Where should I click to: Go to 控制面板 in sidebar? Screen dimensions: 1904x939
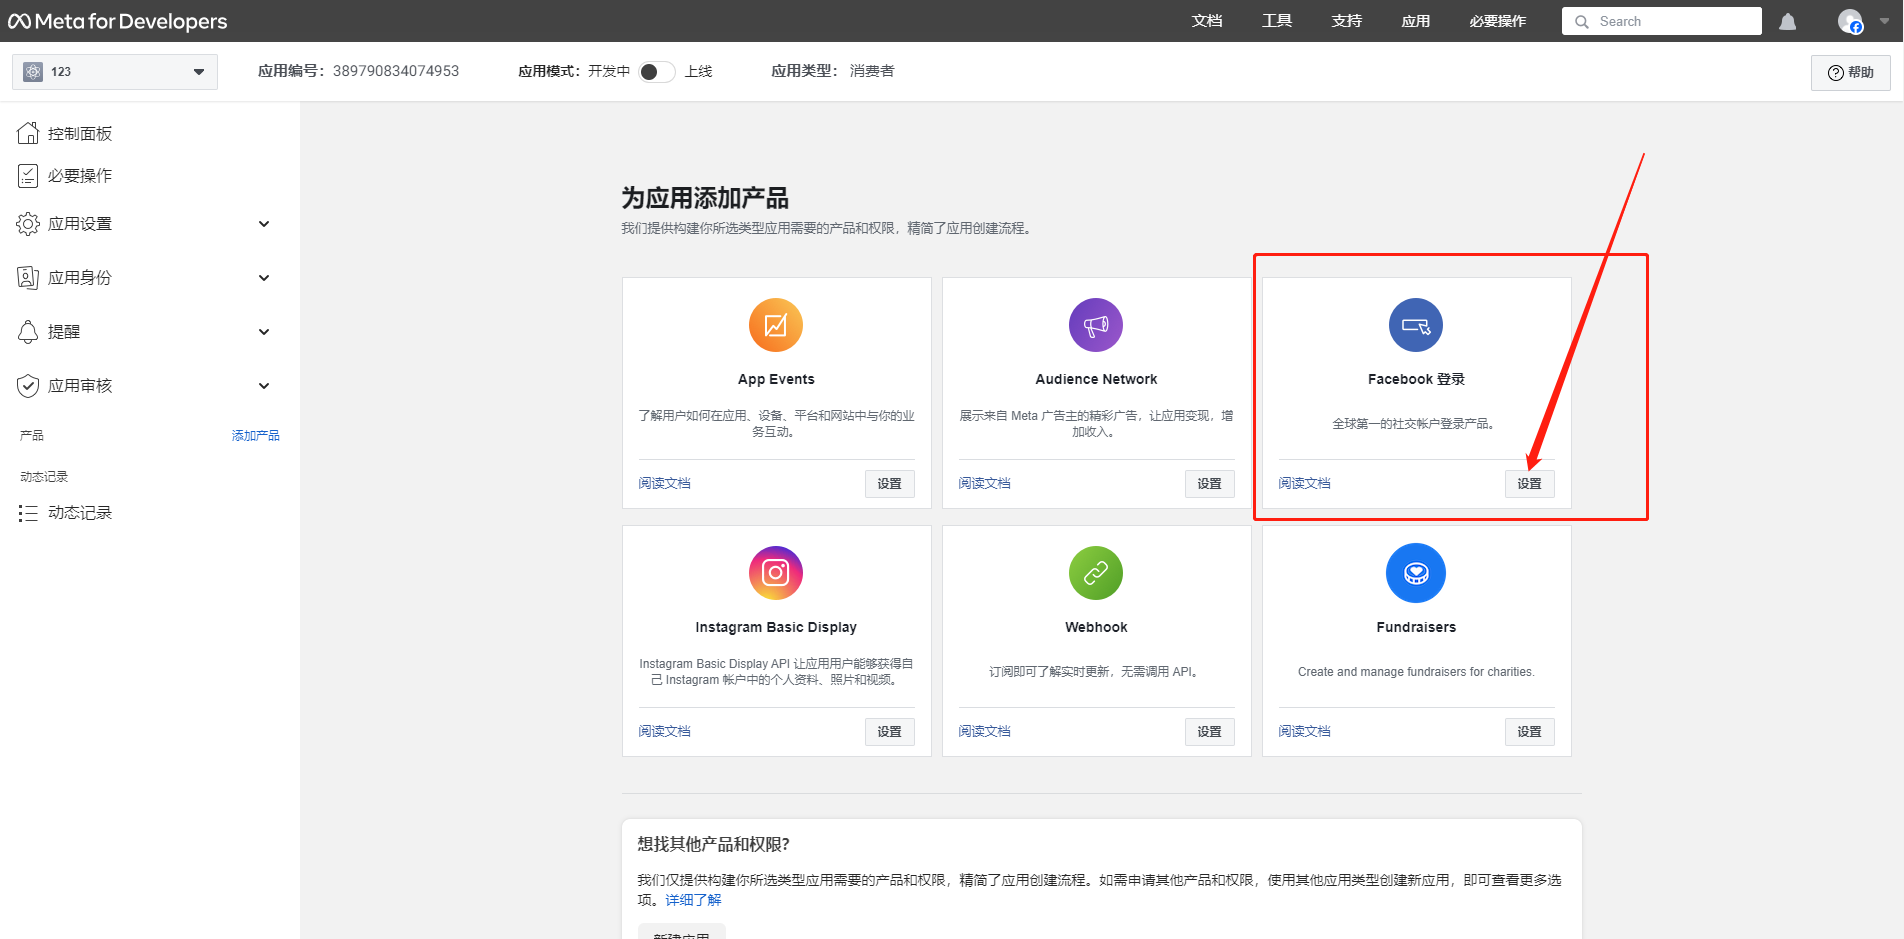point(80,134)
